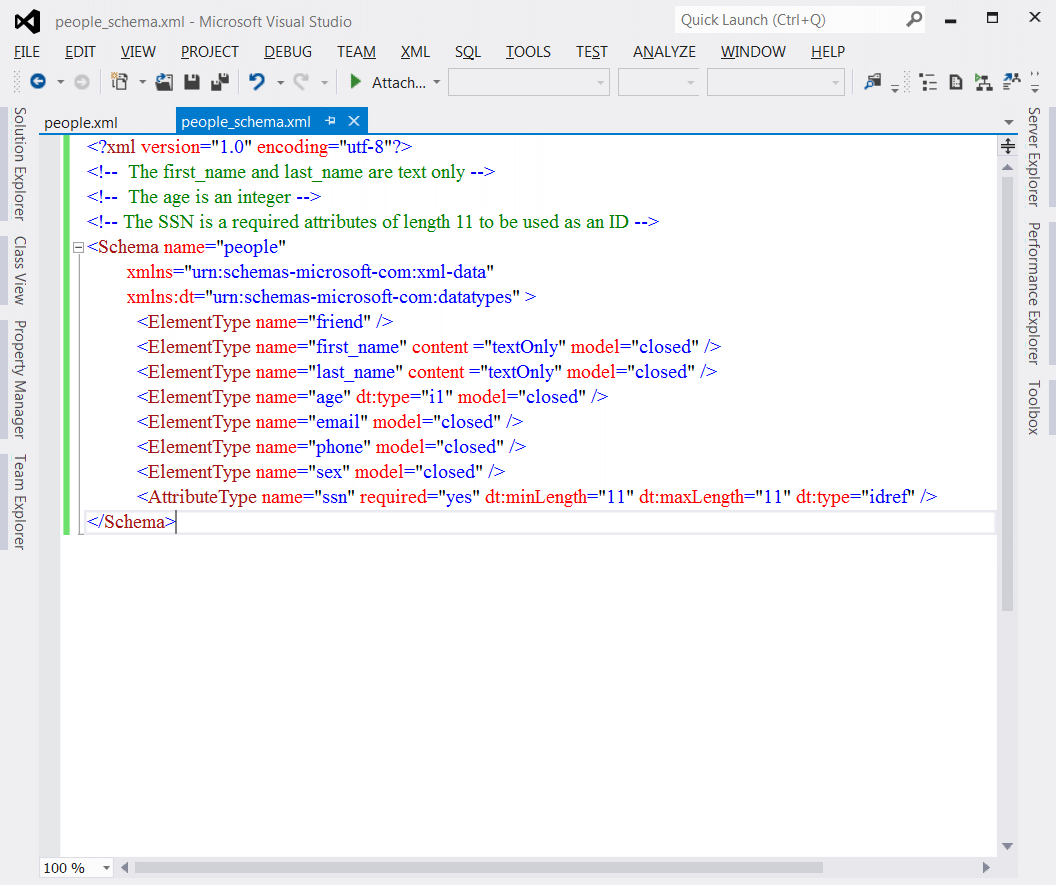1056x885 pixels.
Task: Click the Navigate Forward arrow icon
Action: 81,82
